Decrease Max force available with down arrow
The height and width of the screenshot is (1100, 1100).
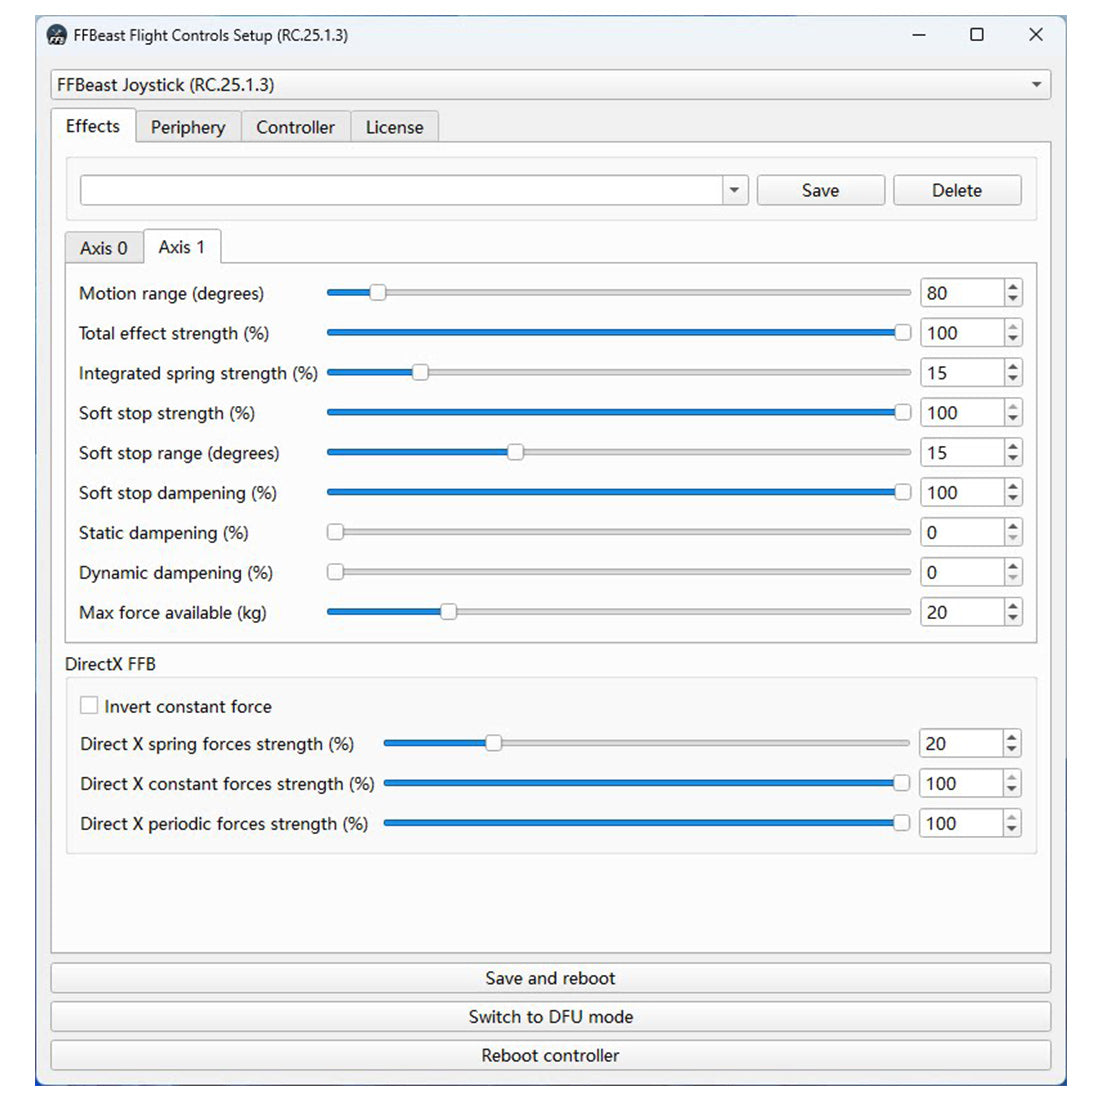[x=1013, y=619]
